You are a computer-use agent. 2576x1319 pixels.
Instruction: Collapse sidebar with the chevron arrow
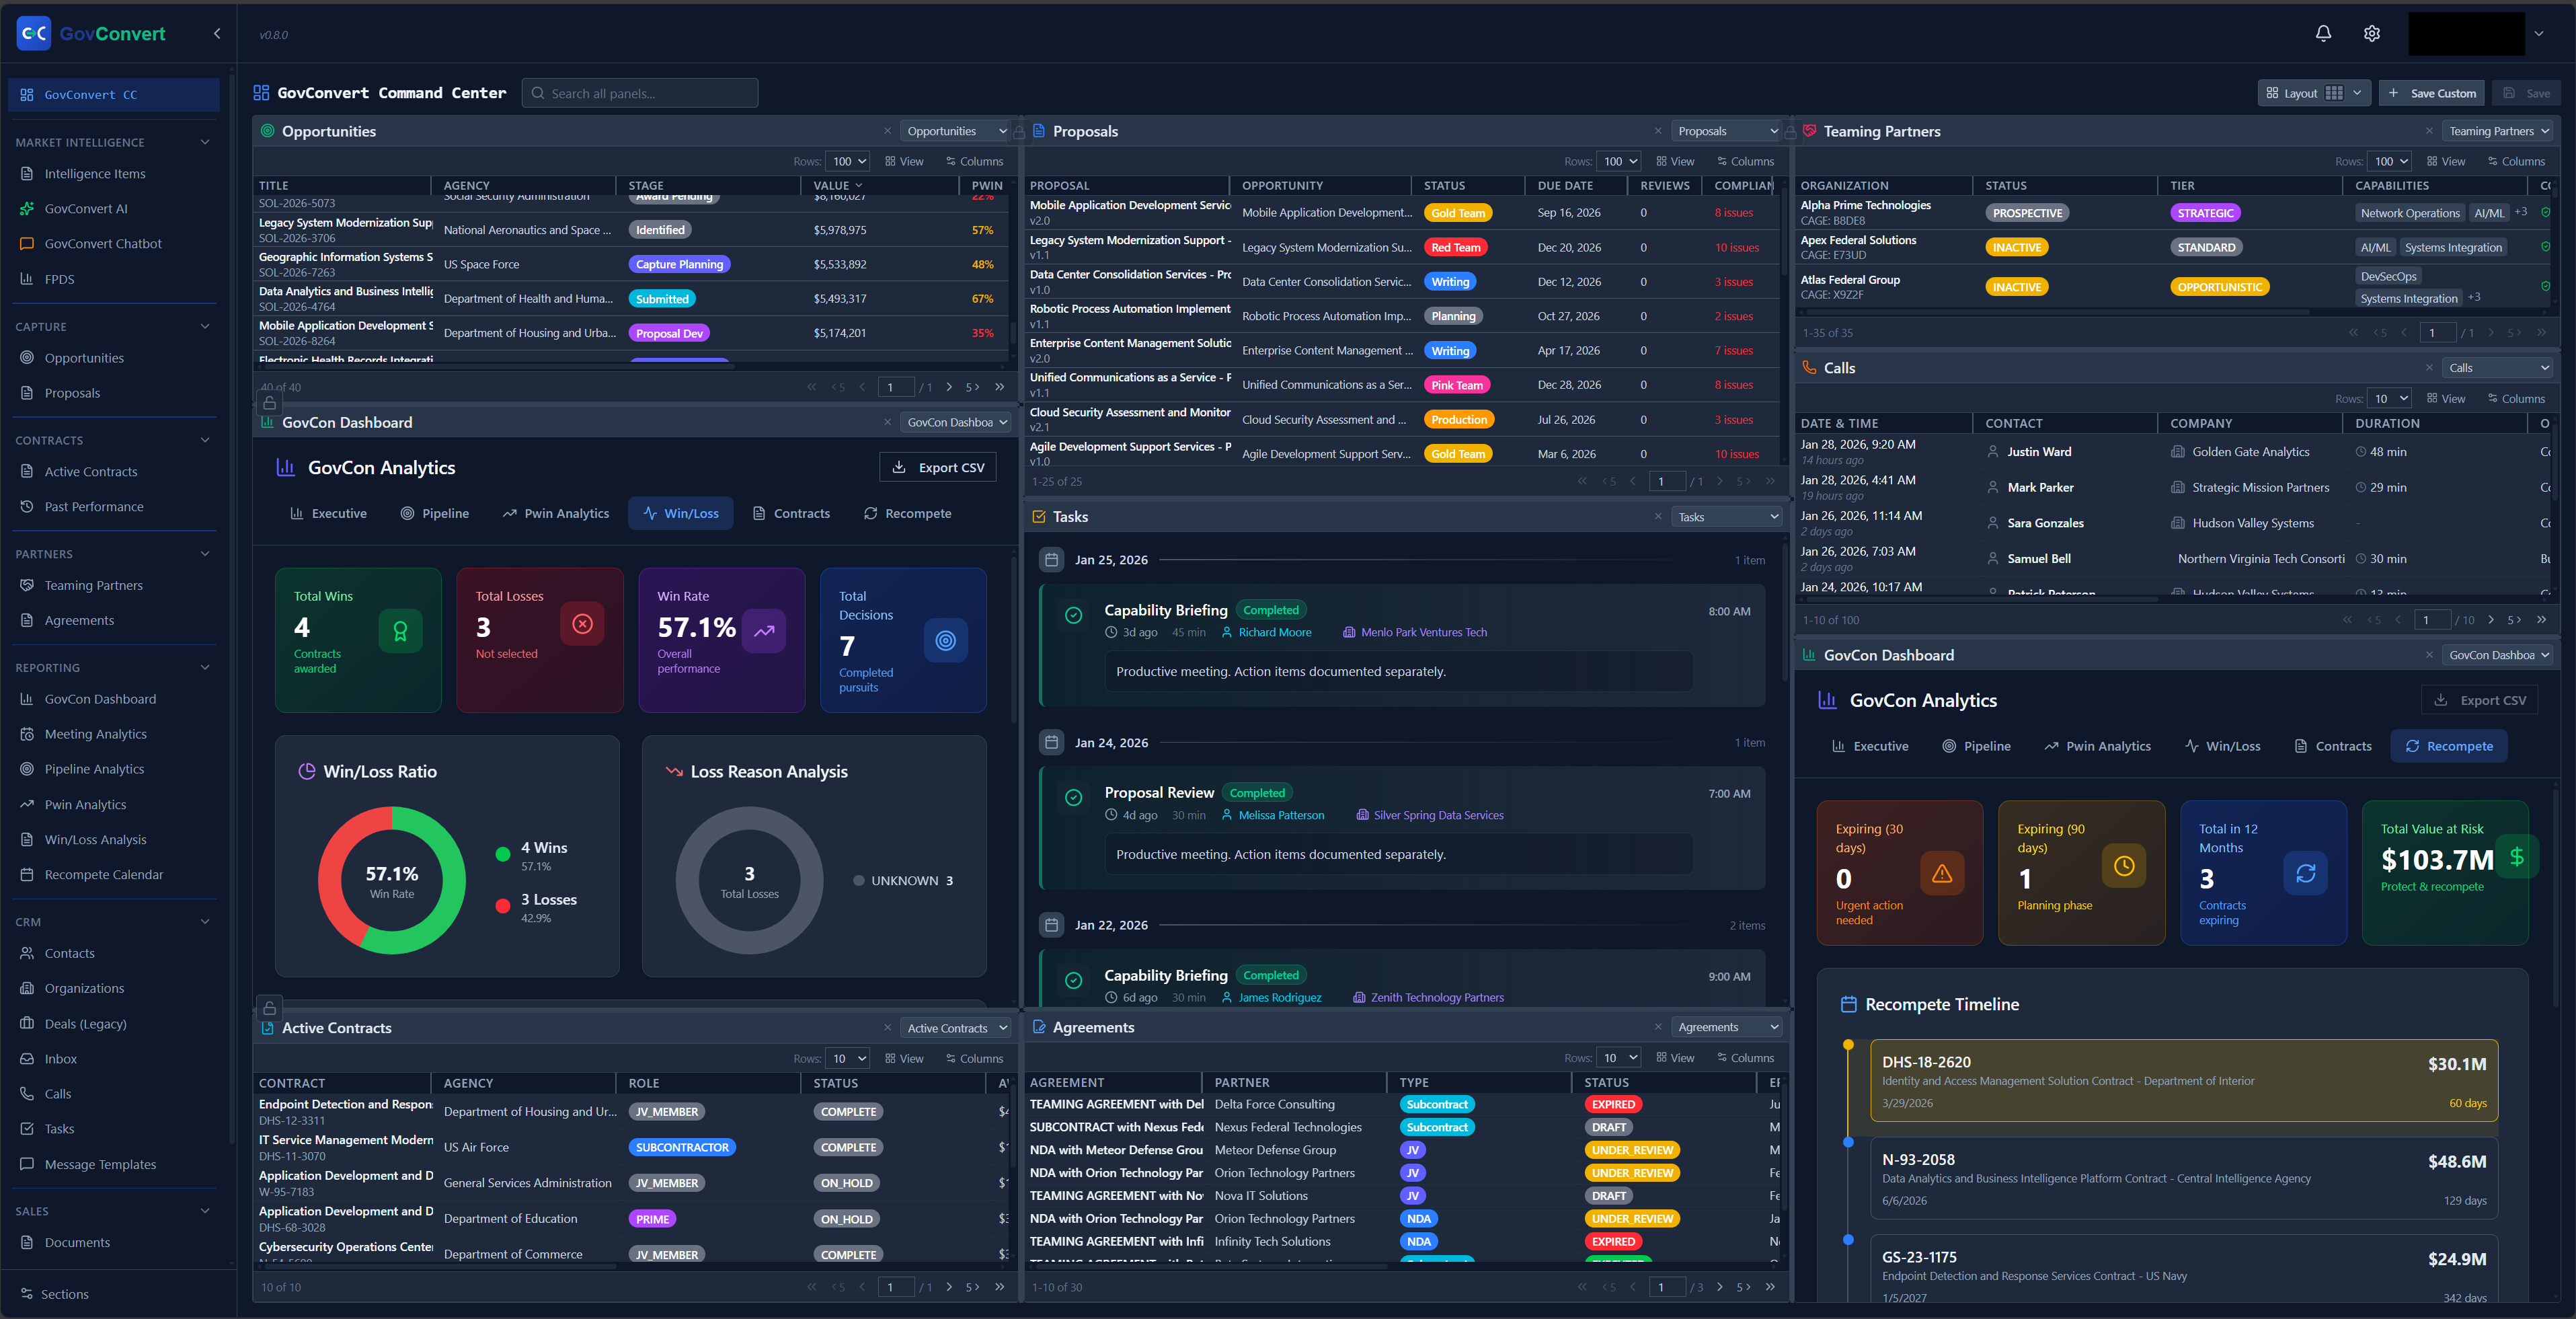pos(217,34)
